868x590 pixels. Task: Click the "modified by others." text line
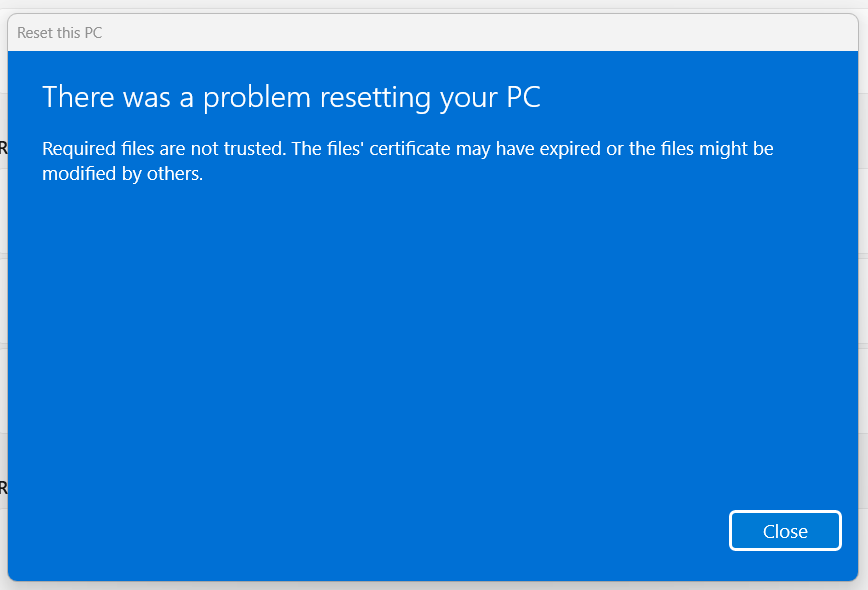click(x=122, y=173)
